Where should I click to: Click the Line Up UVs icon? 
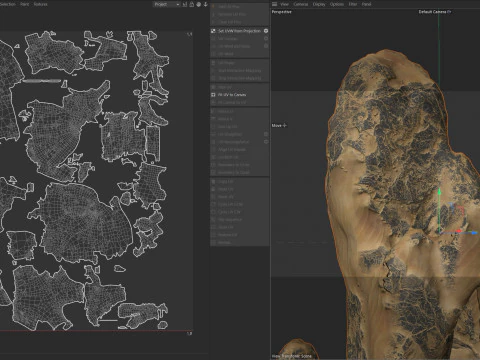coord(213,127)
